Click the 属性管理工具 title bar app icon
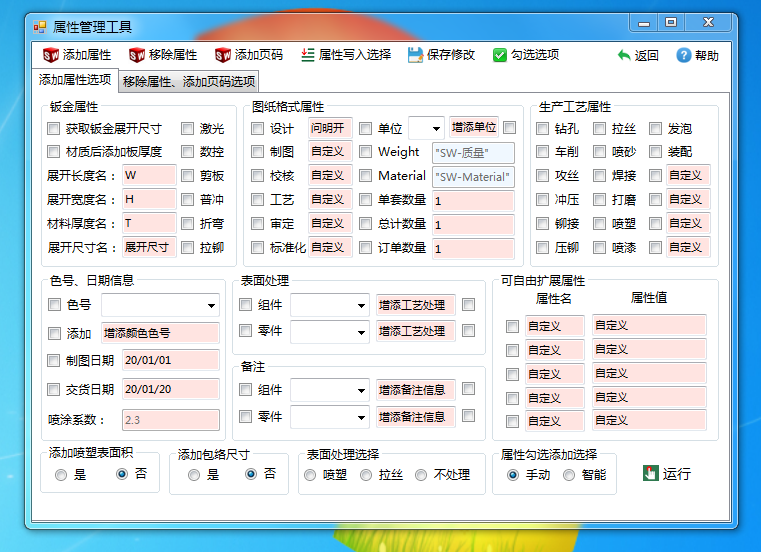This screenshot has height=552, width=761. pos(40,27)
